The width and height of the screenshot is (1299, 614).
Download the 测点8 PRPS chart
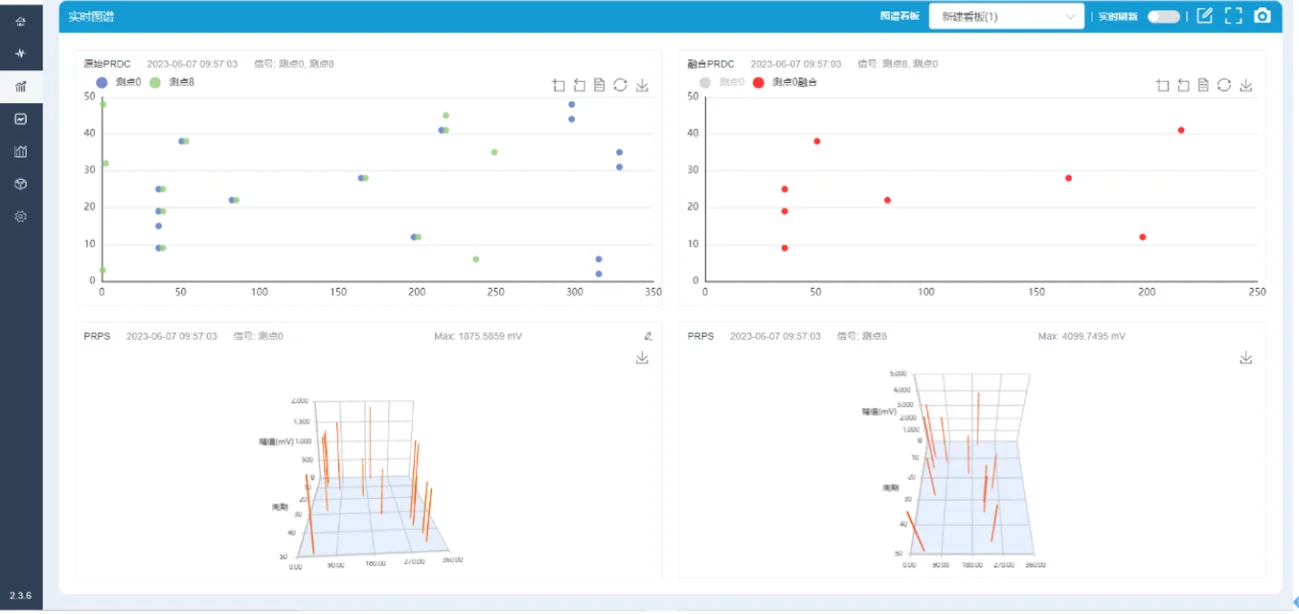[x=1246, y=358]
